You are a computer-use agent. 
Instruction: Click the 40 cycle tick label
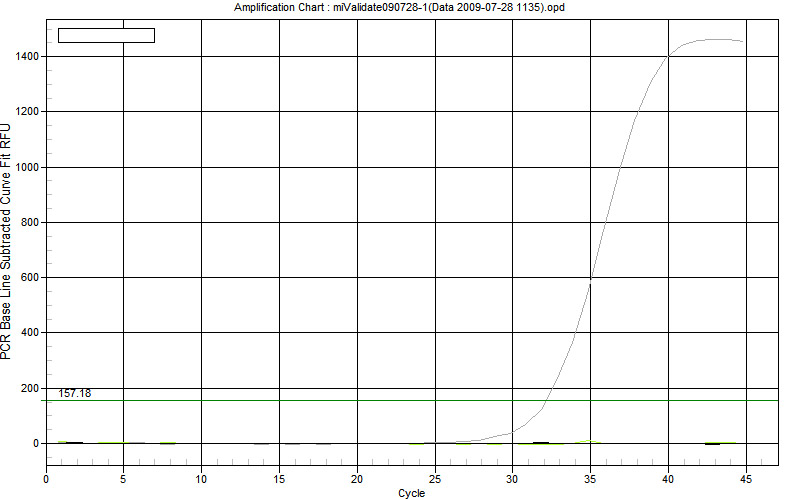pos(668,479)
